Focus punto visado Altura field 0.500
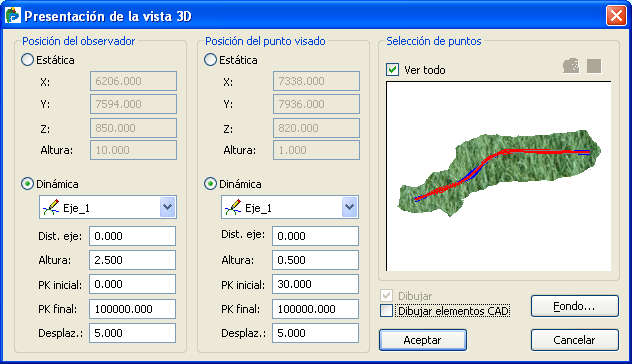Viewport: 632px width, 364px height. tap(315, 260)
